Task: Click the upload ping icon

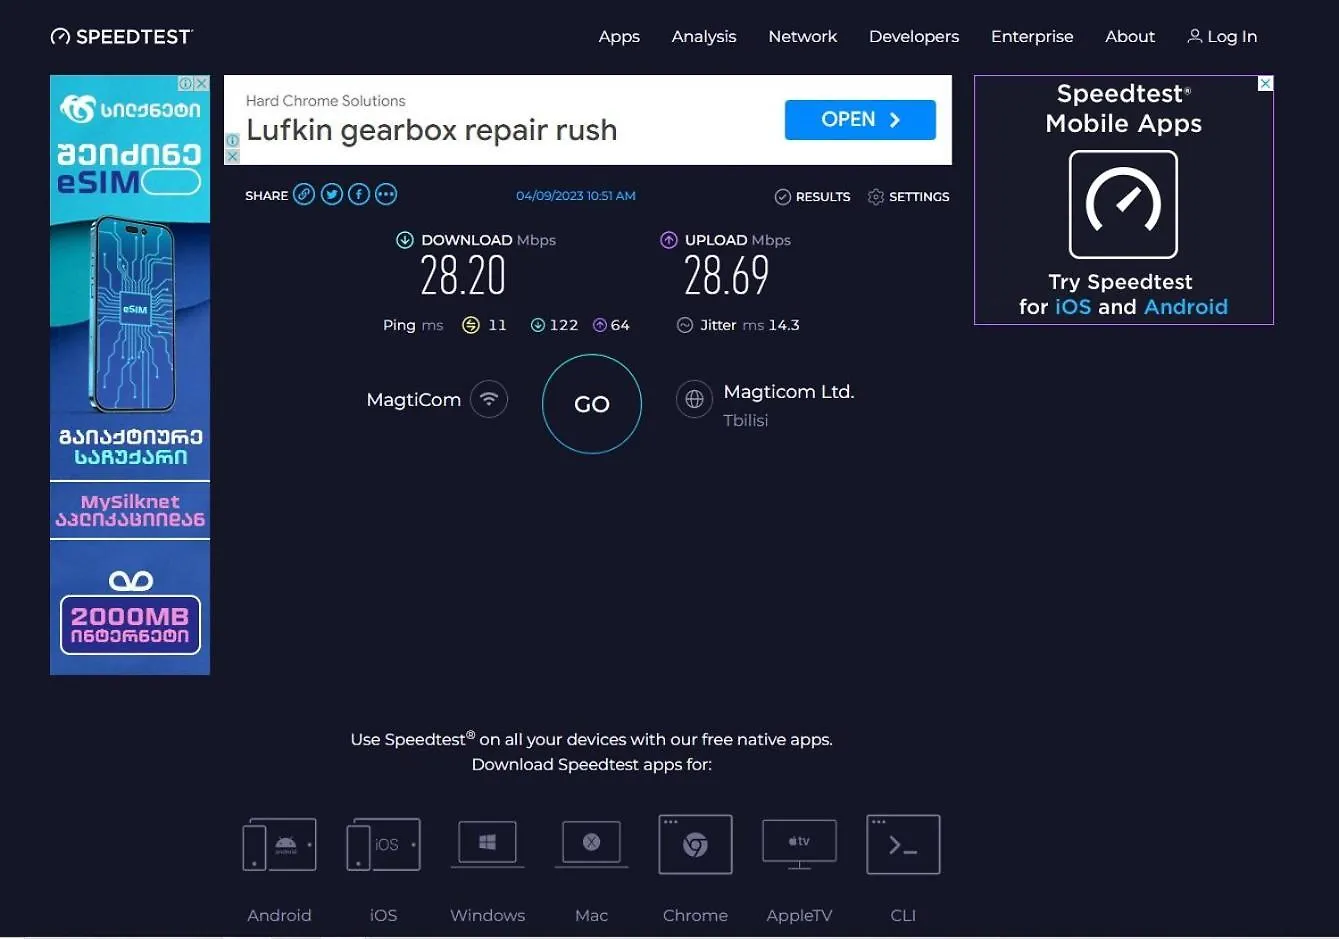Action: pyautogui.click(x=600, y=325)
